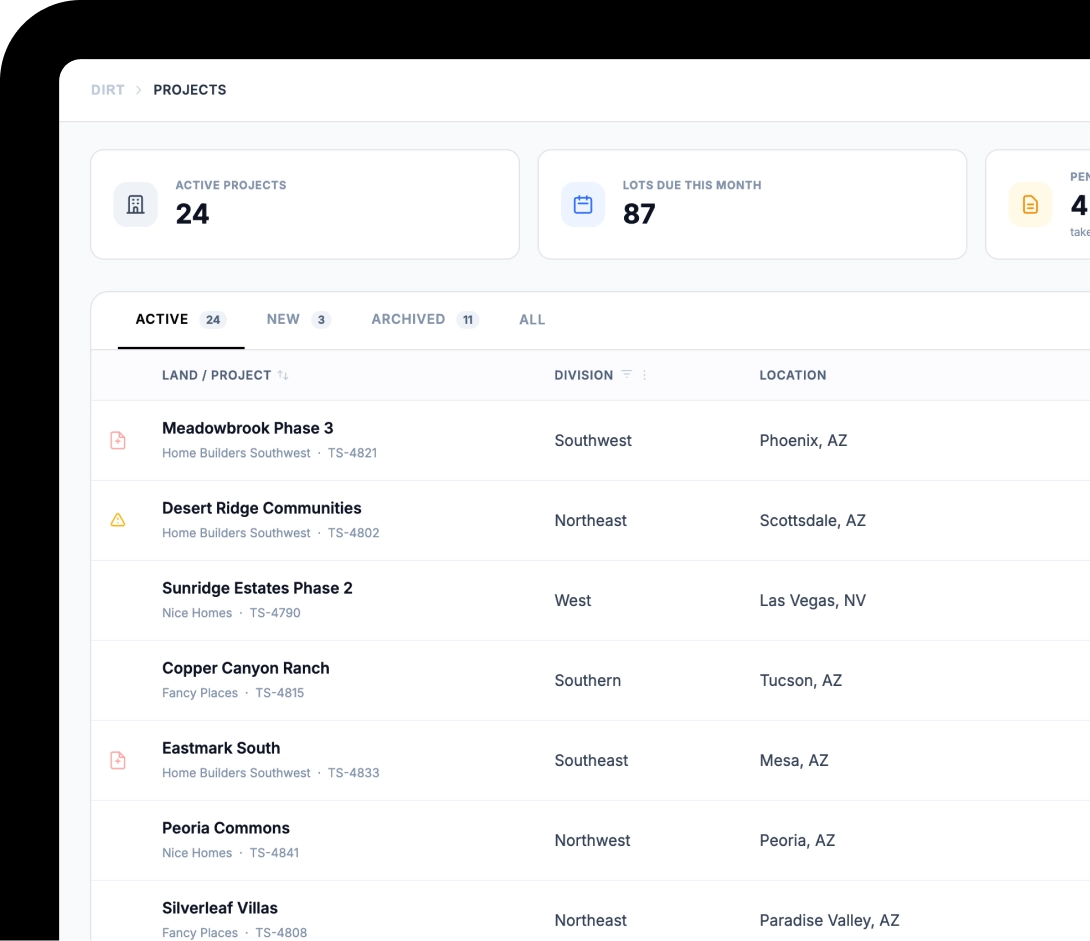Open the Division column three-dot menu
Image resolution: width=1090 pixels, height=941 pixels.
(644, 375)
